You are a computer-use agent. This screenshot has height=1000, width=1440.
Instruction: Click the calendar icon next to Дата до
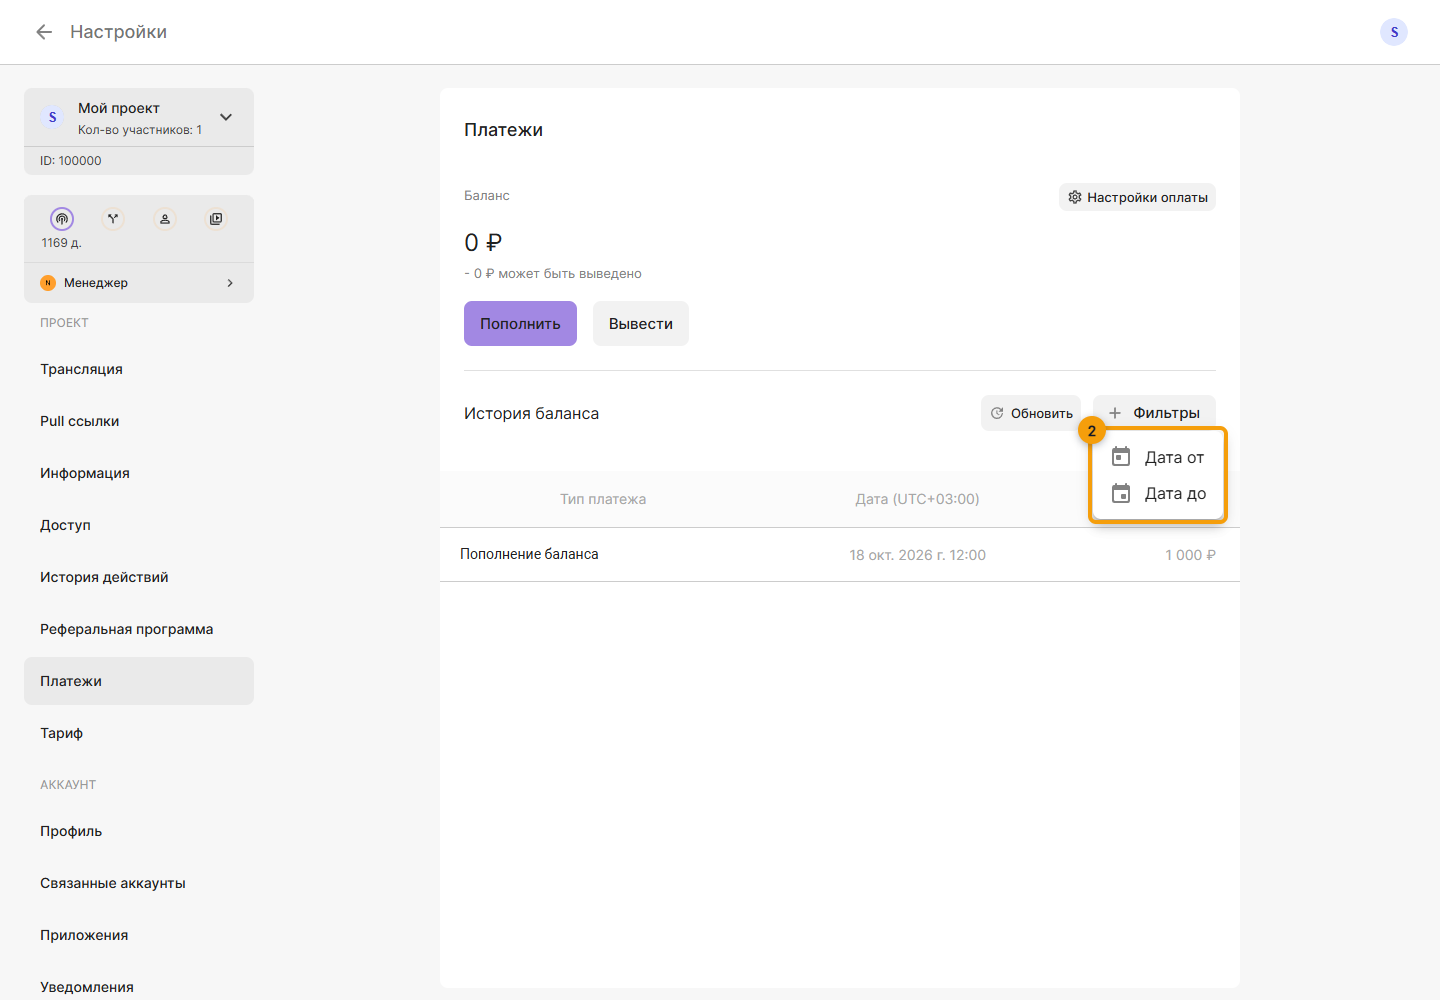click(x=1121, y=493)
